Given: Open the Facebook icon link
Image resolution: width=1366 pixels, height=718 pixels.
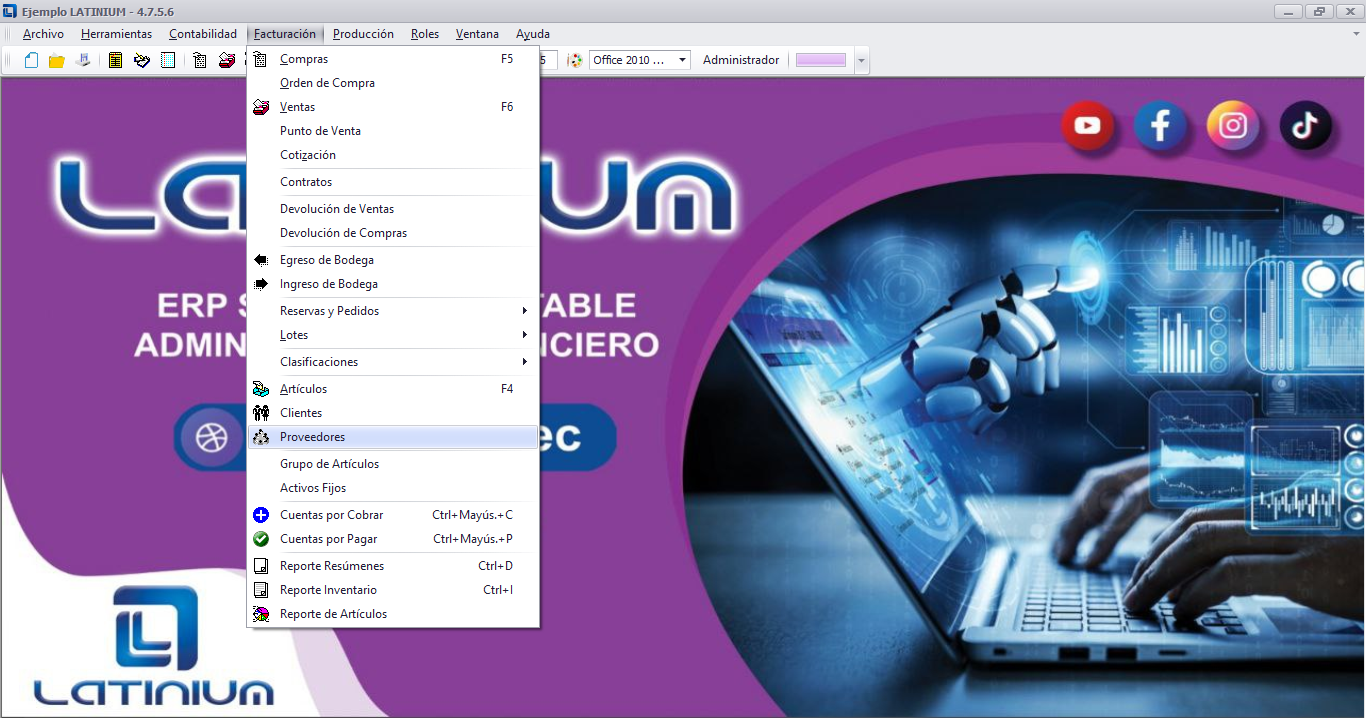Looking at the screenshot, I should (x=1160, y=126).
